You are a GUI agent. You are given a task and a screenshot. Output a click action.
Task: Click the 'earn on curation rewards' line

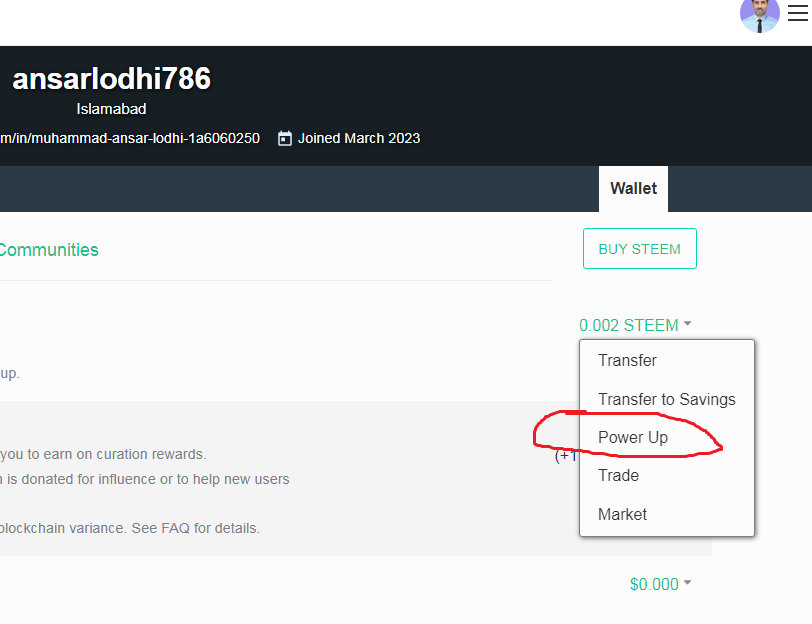pyautogui.click(x=103, y=454)
